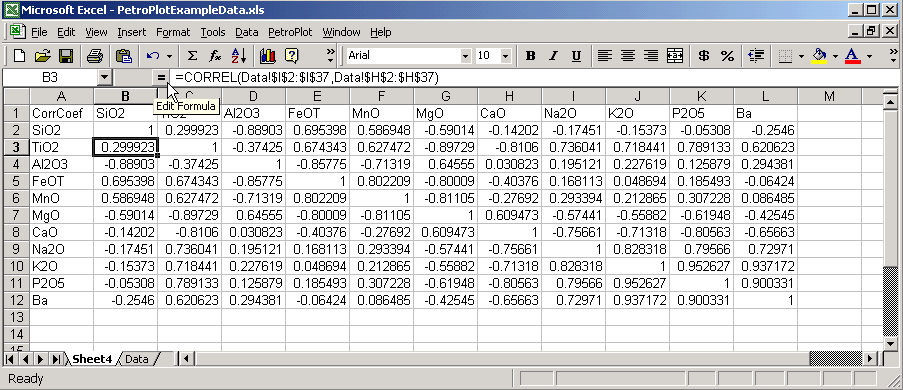Click the AutoSum sigma icon
The height and width of the screenshot is (390, 903).
tap(193, 56)
